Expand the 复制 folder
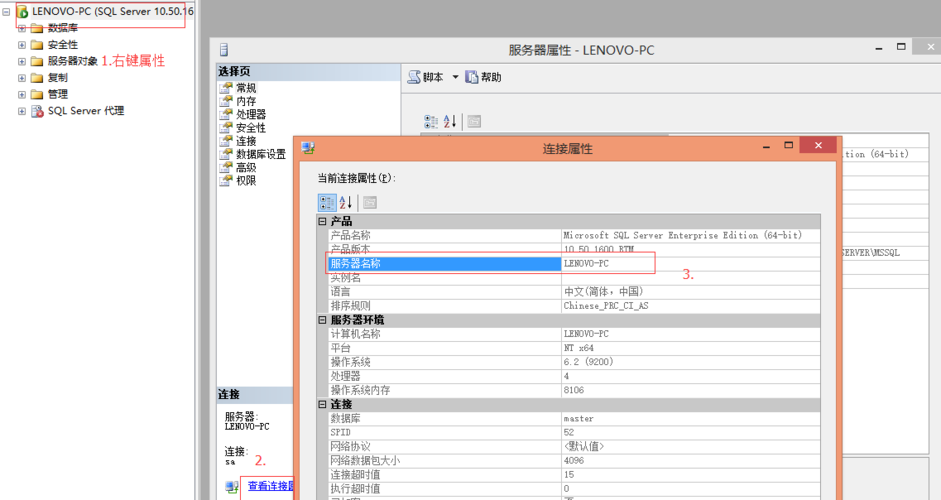The image size is (941, 500). pyautogui.click(x=22, y=78)
